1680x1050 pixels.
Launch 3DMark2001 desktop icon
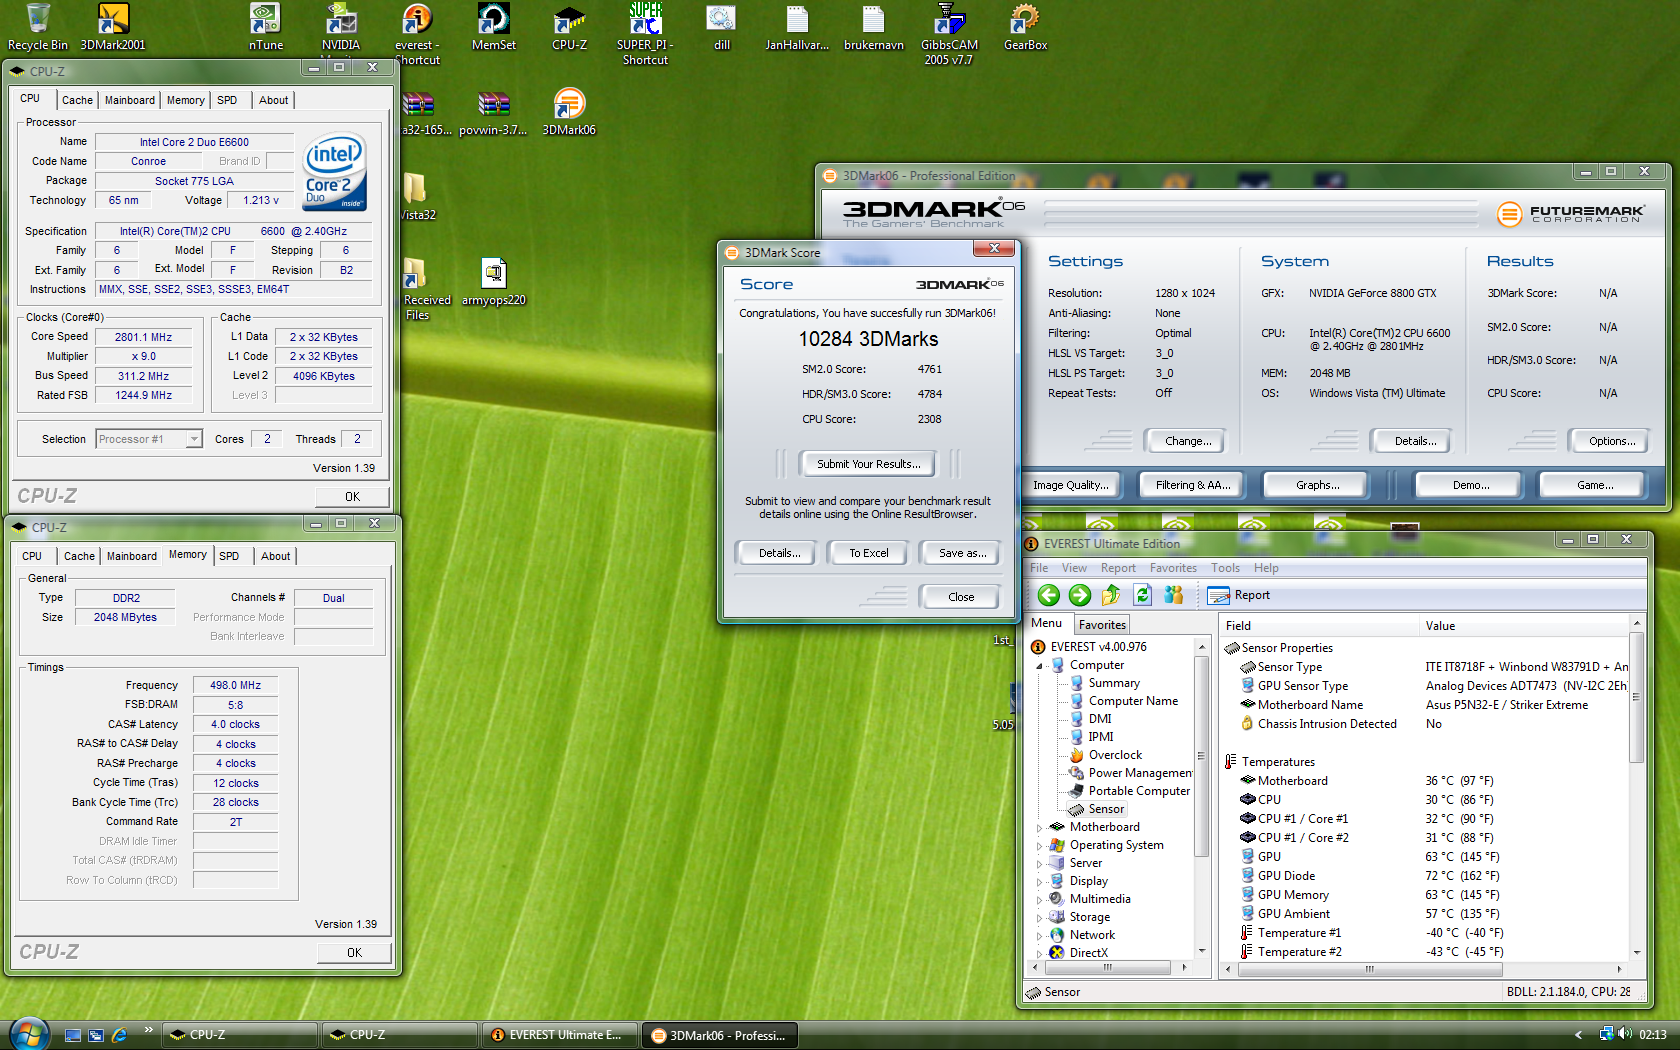113,27
